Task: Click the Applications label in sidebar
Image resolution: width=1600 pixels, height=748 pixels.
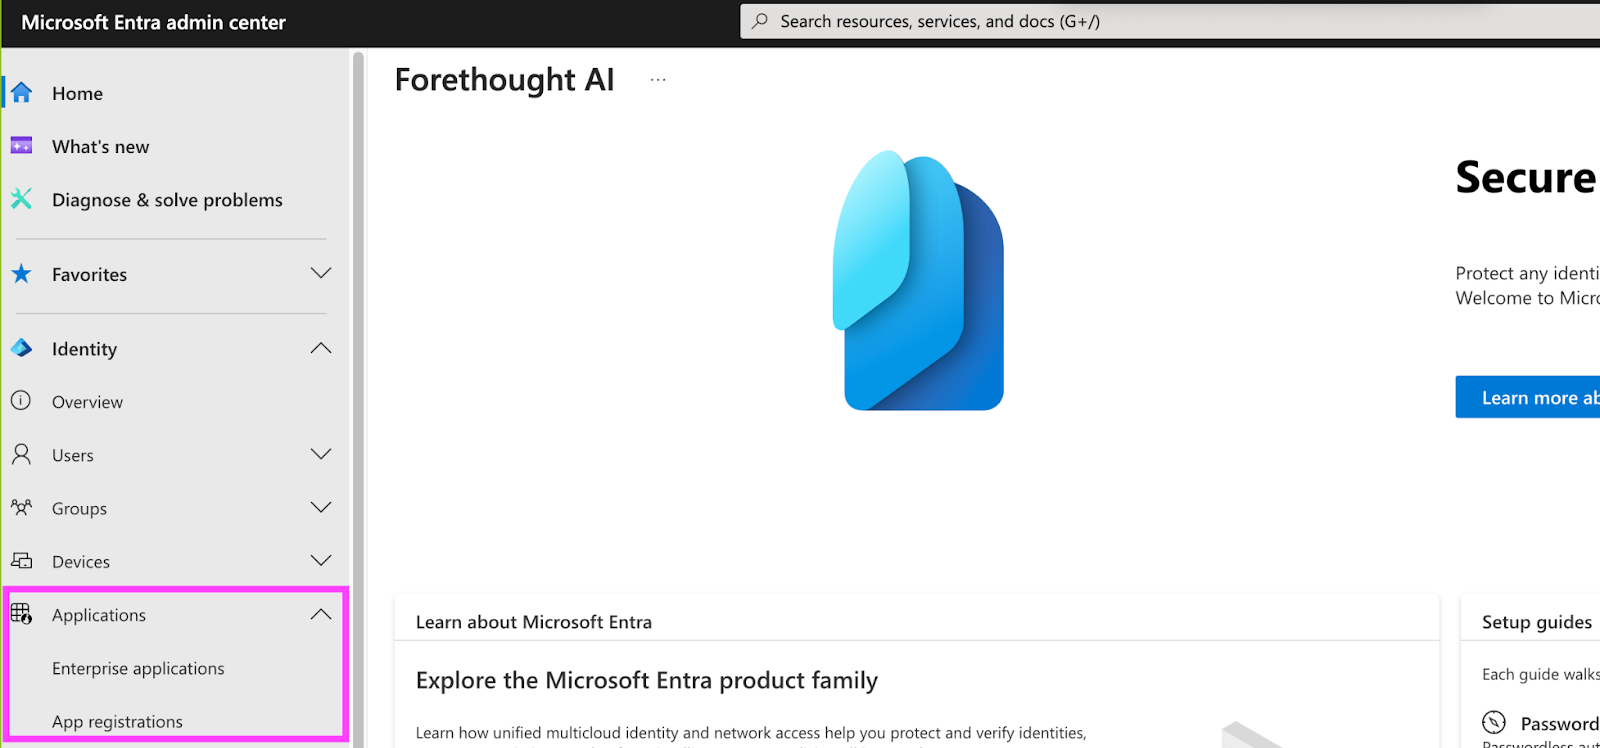Action: 99,615
